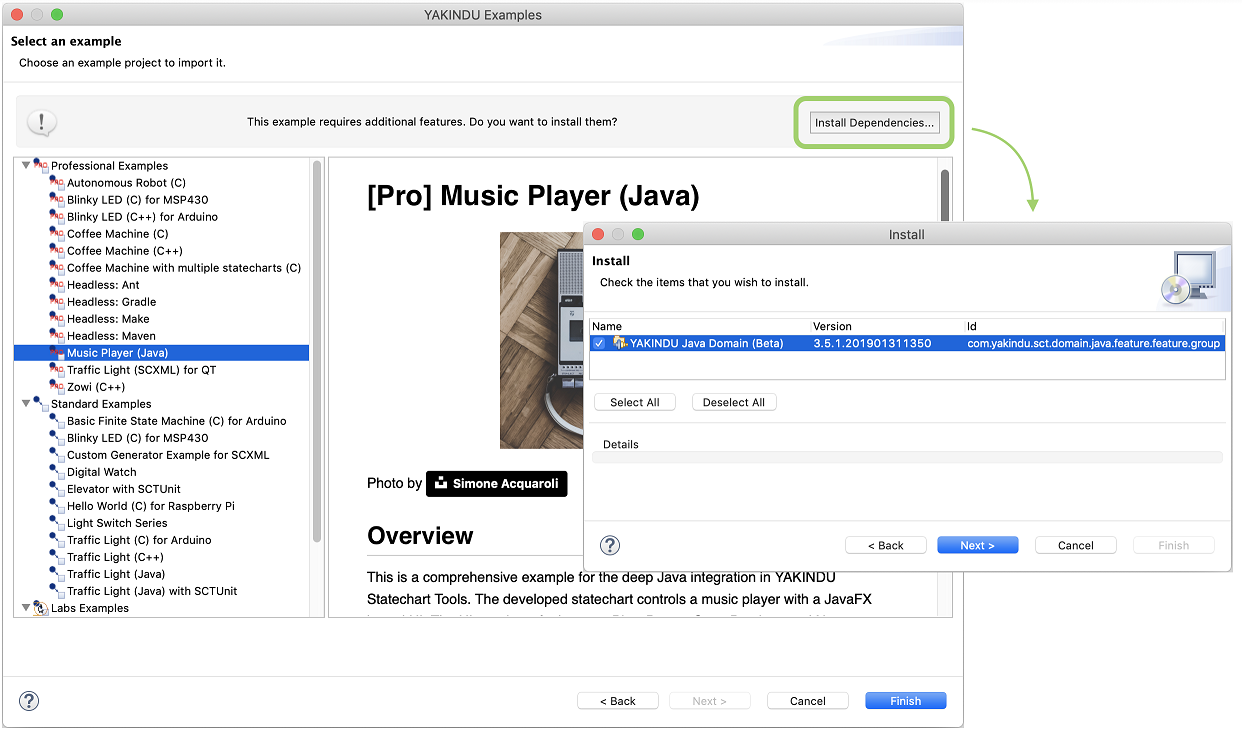
Task: Click the Hello World (C) for Raspberry Pi icon
Action: (x=57, y=506)
